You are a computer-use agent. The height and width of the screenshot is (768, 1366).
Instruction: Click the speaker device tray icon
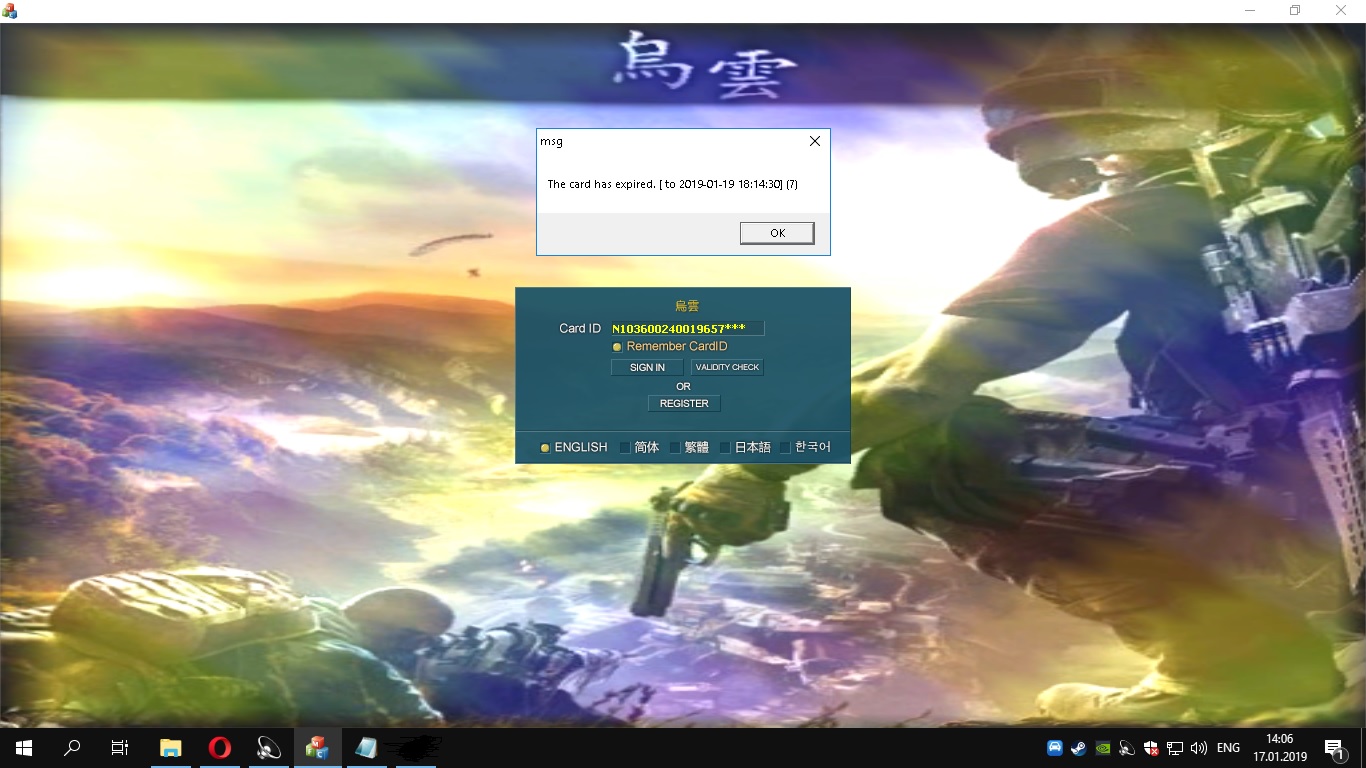[x=1127, y=748]
